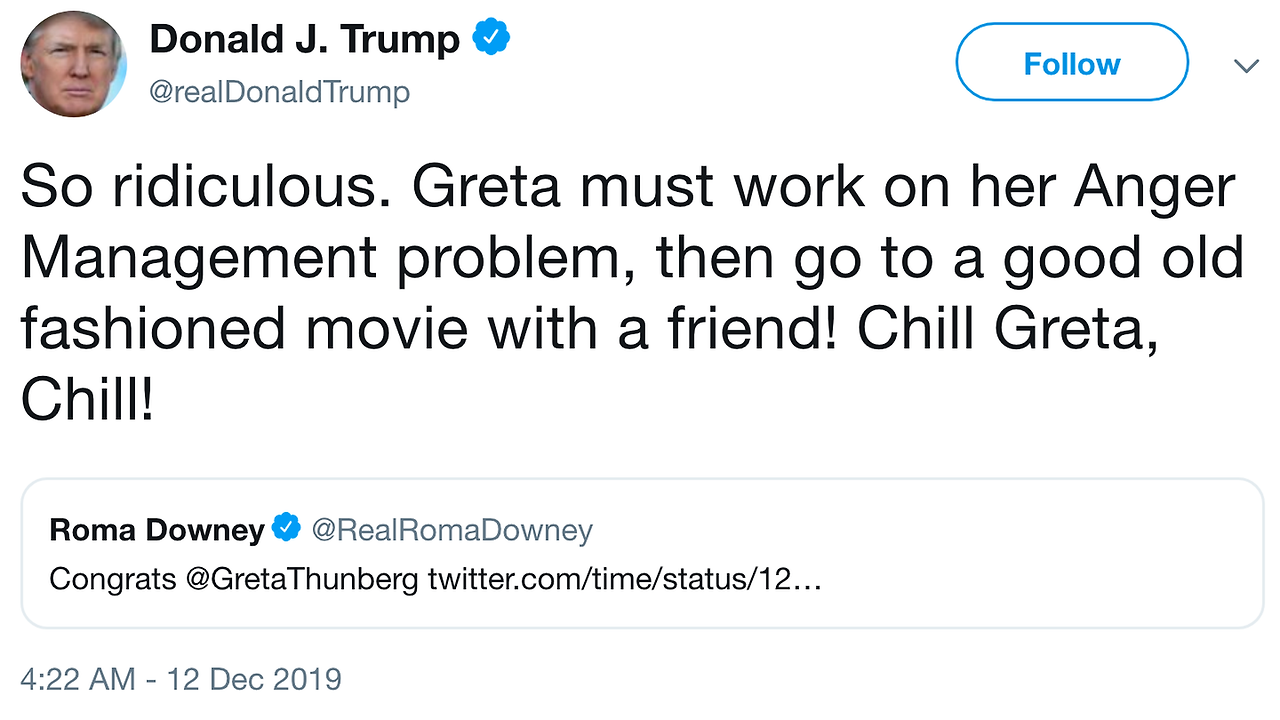Click the 4:22 AM - 12 Dec 2019 timestamp
Viewport: 1280px width, 720px height.
click(181, 680)
